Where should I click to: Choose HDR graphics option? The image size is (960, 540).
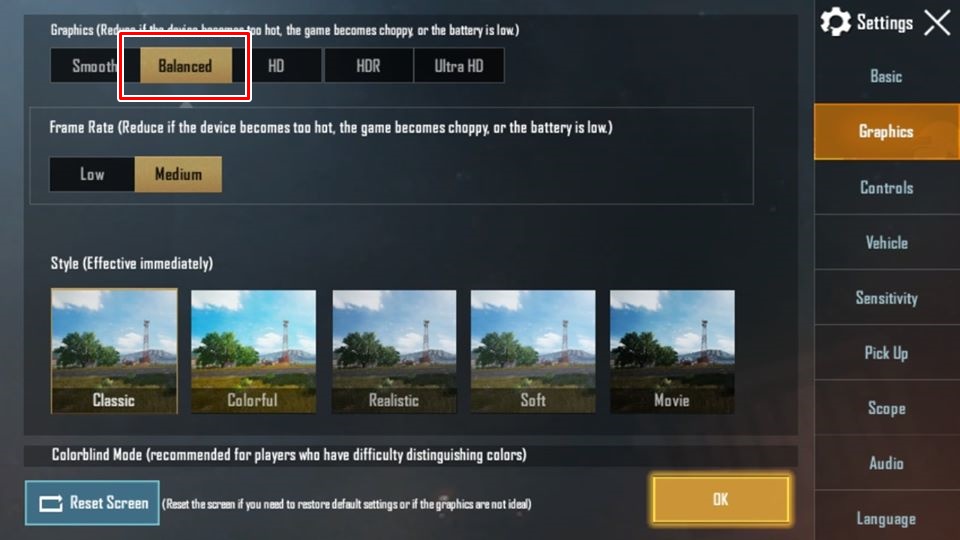[x=368, y=66]
